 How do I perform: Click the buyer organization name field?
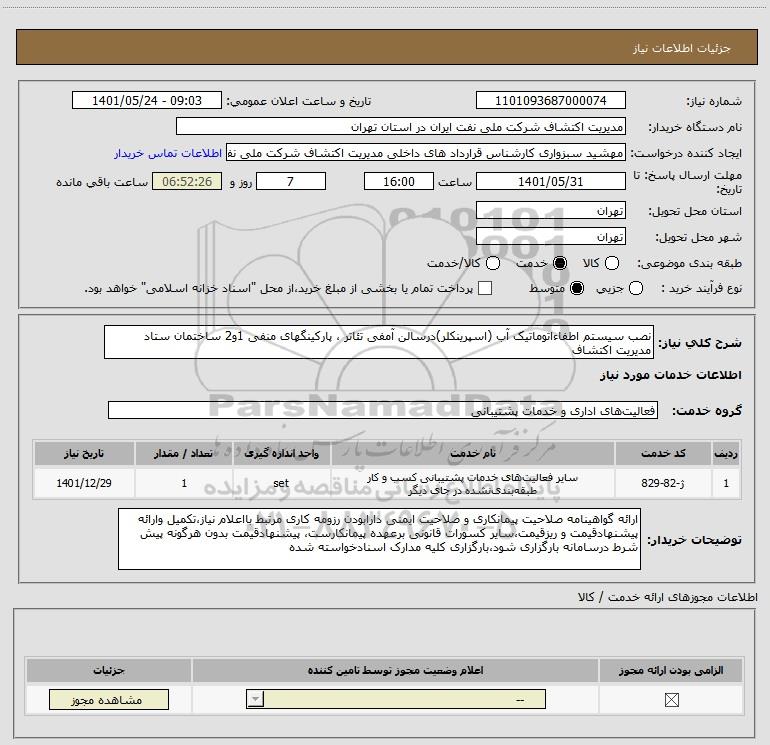point(401,127)
